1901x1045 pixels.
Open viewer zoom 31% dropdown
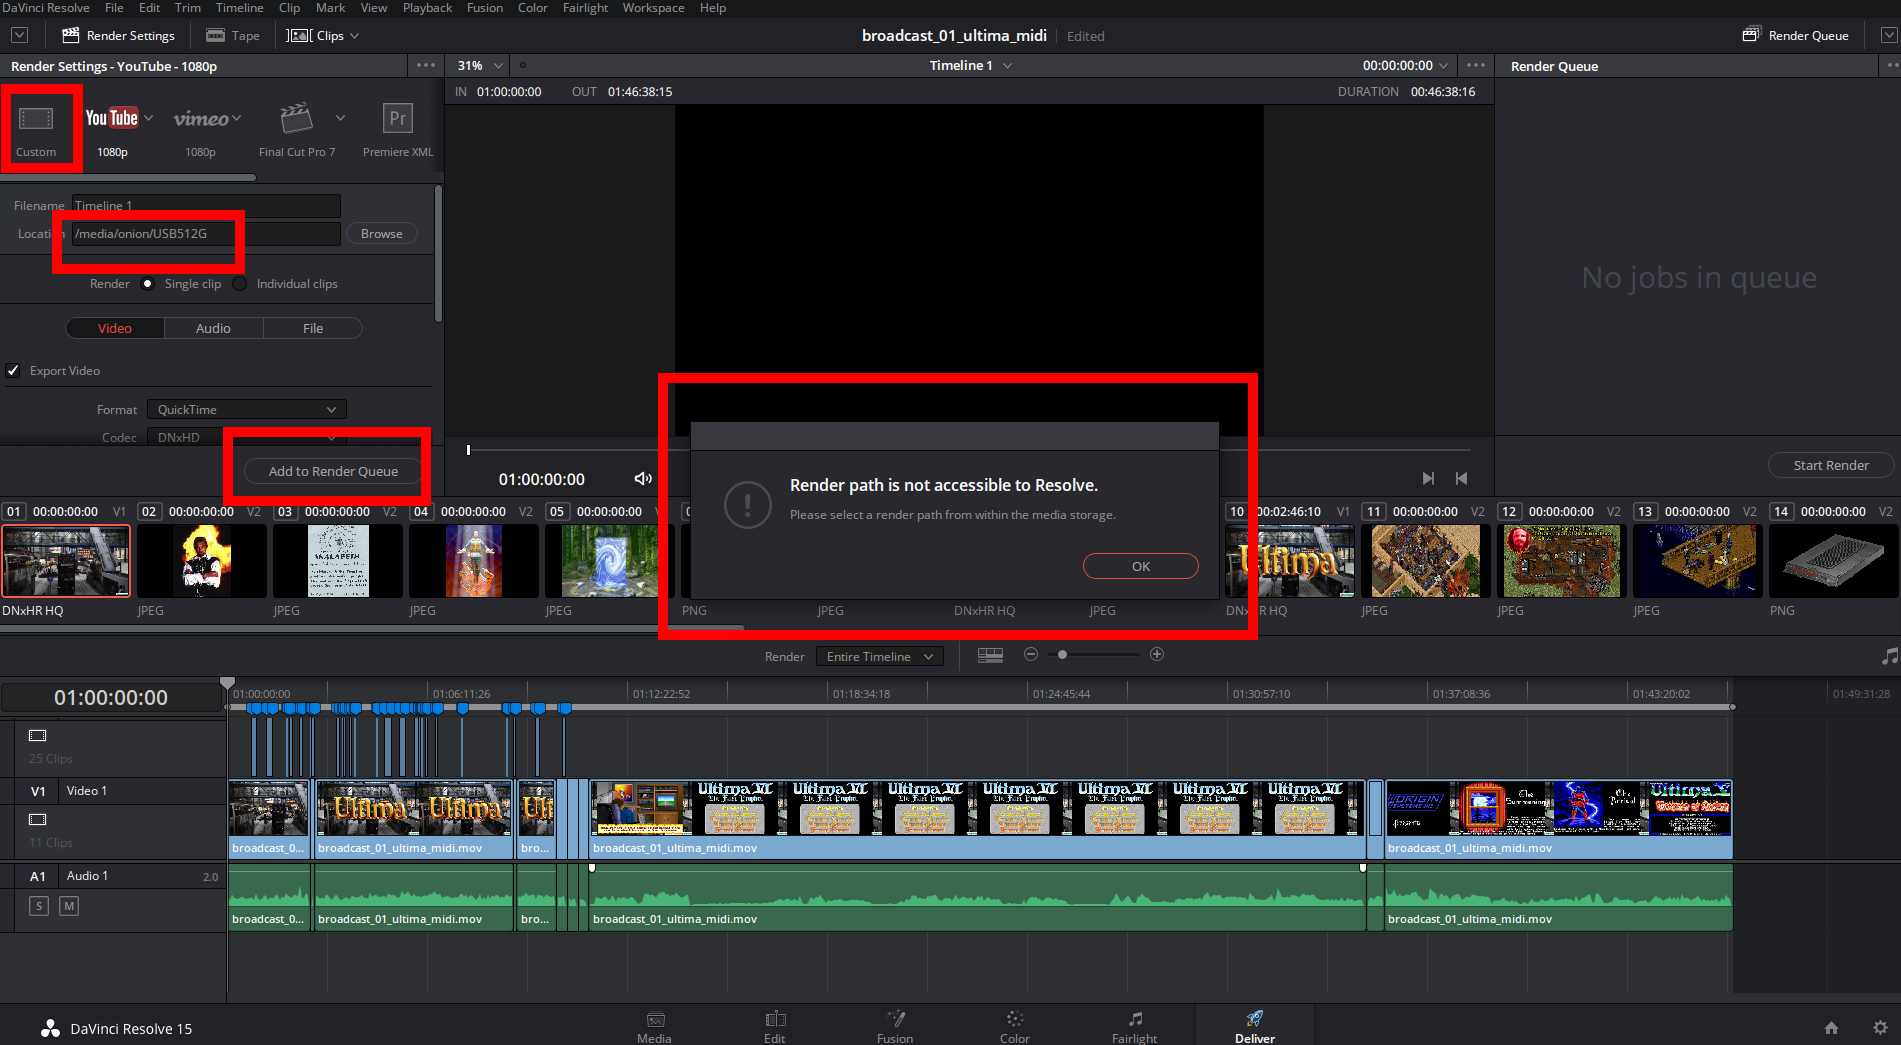coord(481,65)
